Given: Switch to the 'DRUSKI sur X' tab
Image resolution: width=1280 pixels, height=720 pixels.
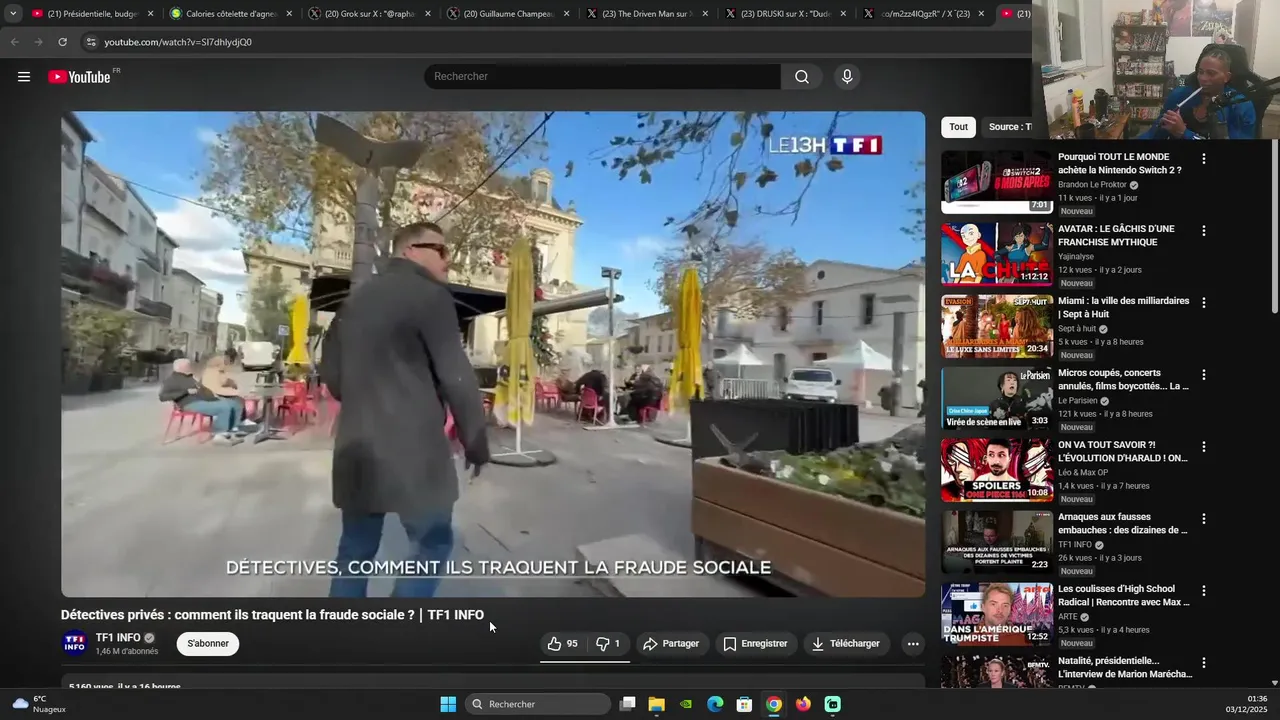Looking at the screenshot, I should click(x=786, y=14).
